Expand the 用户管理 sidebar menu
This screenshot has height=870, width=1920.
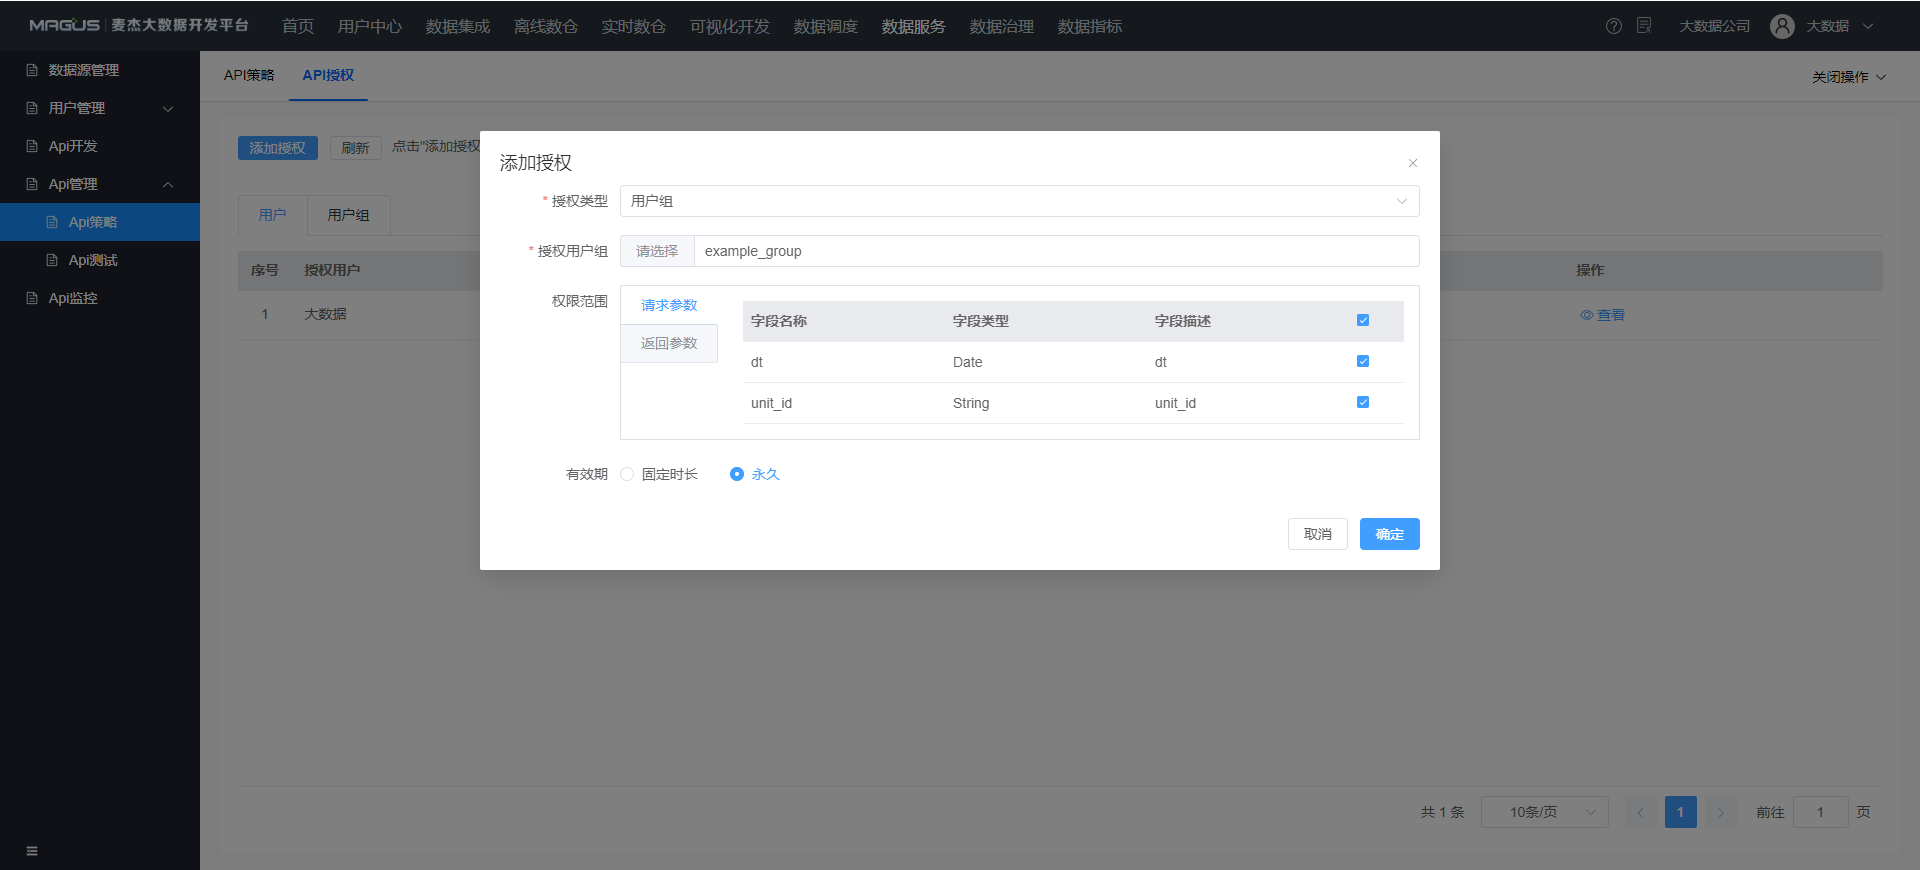[x=100, y=108]
